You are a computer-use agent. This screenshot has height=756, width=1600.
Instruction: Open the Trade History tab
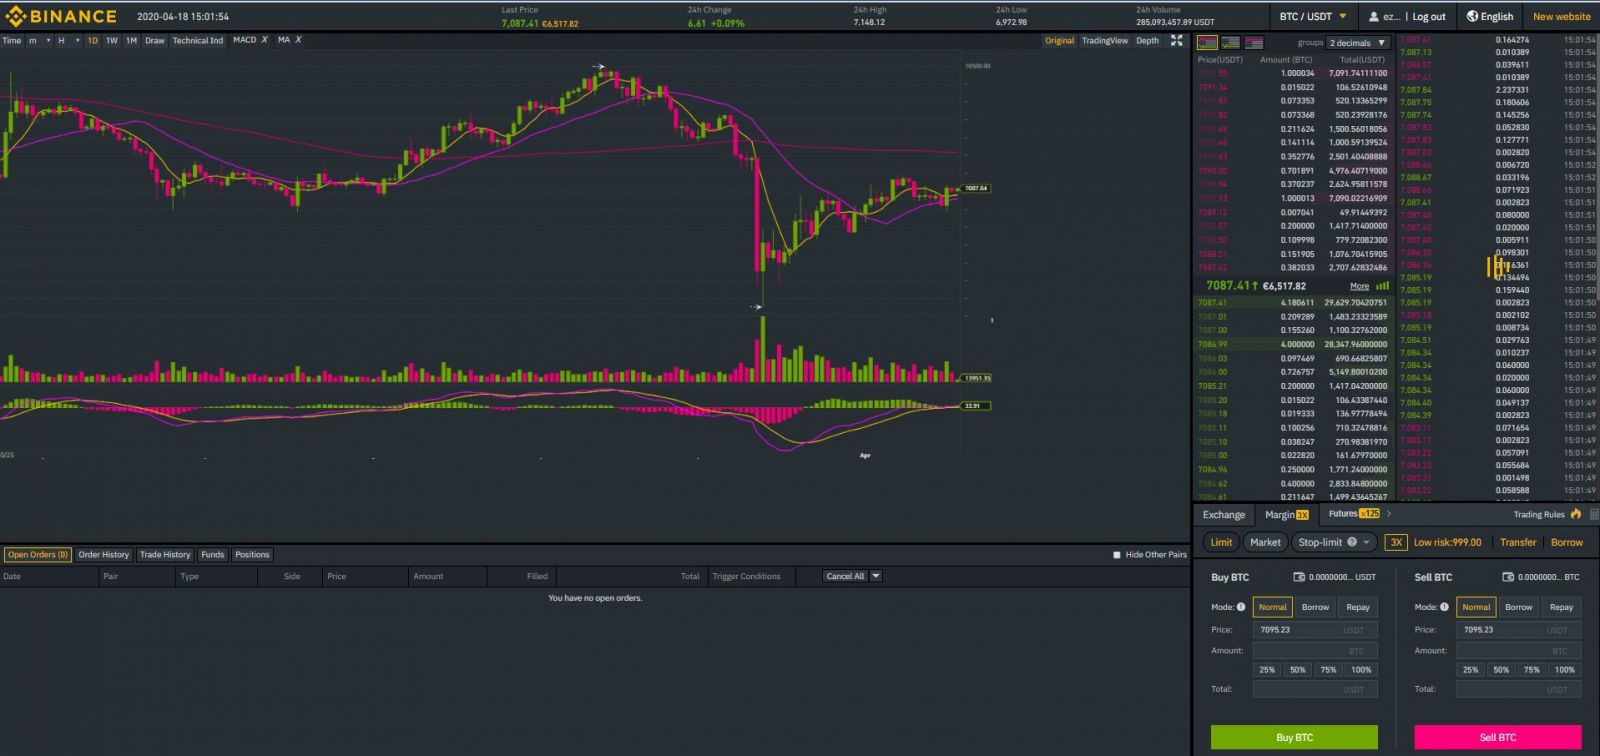[x=165, y=555]
